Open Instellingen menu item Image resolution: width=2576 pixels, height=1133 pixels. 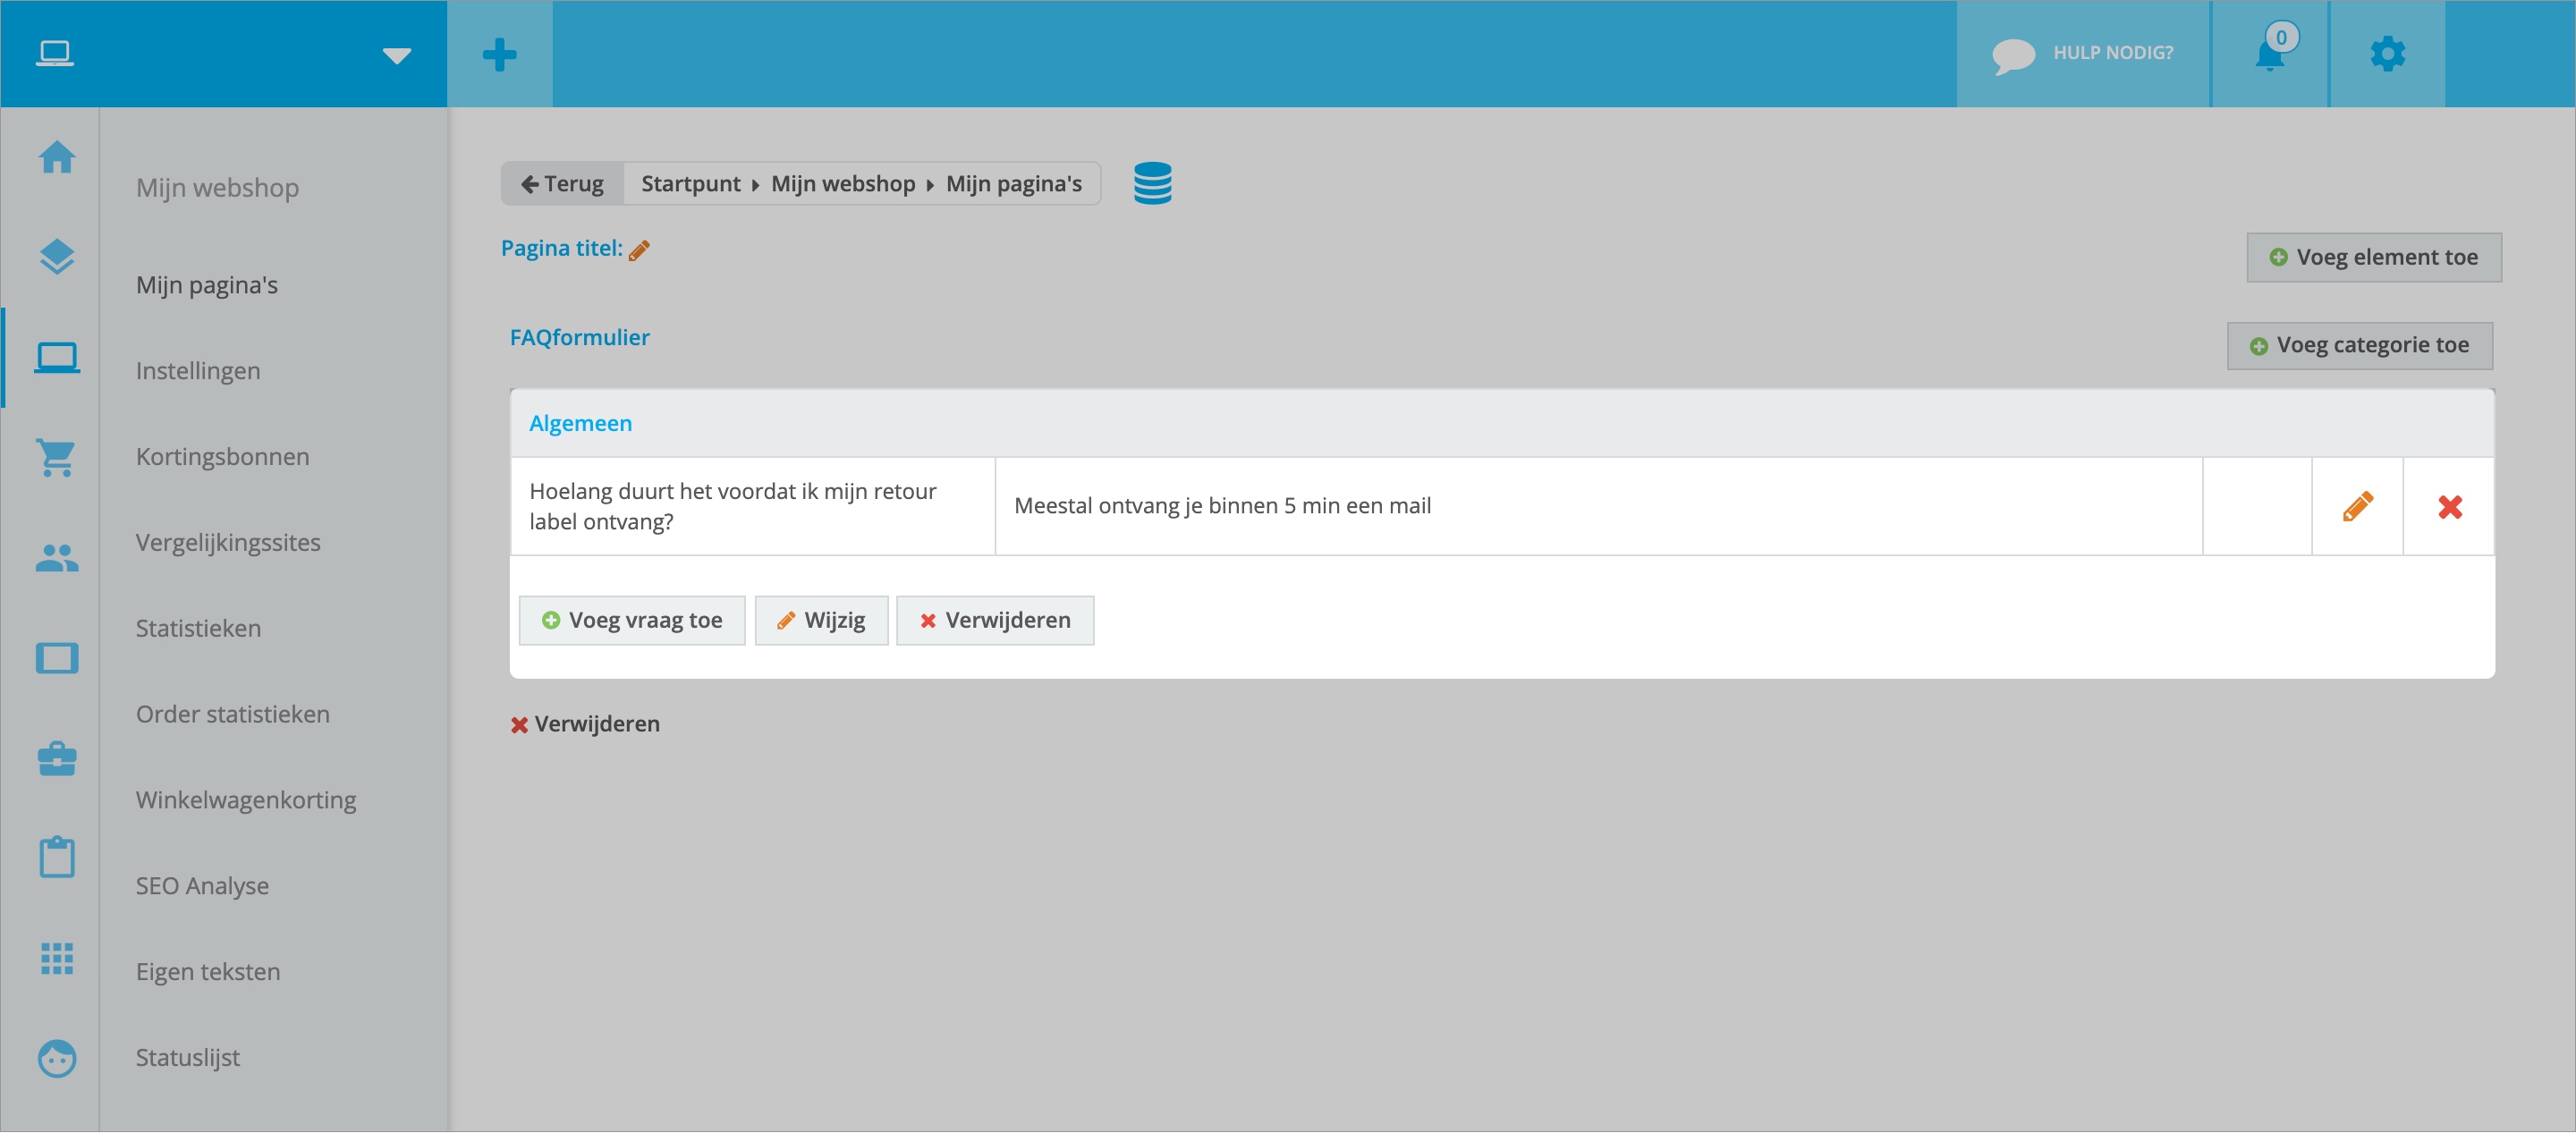tap(198, 371)
